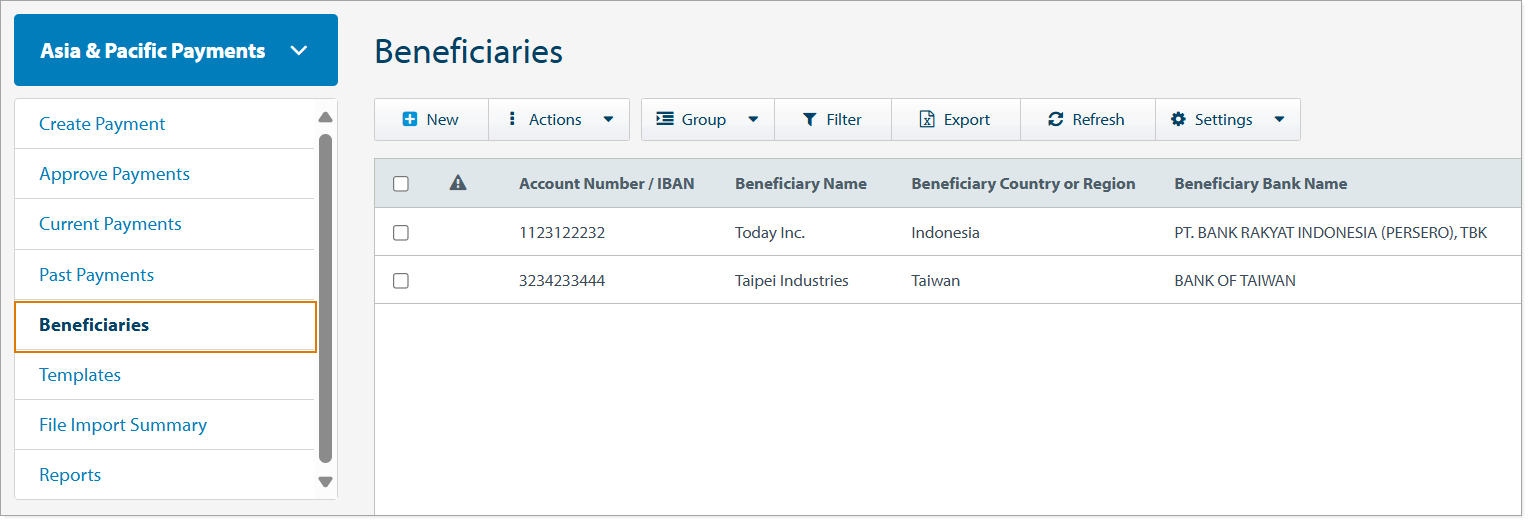Image resolution: width=1528 pixels, height=522 pixels.
Task: Click the Refresh arrows icon
Action: tap(1055, 119)
